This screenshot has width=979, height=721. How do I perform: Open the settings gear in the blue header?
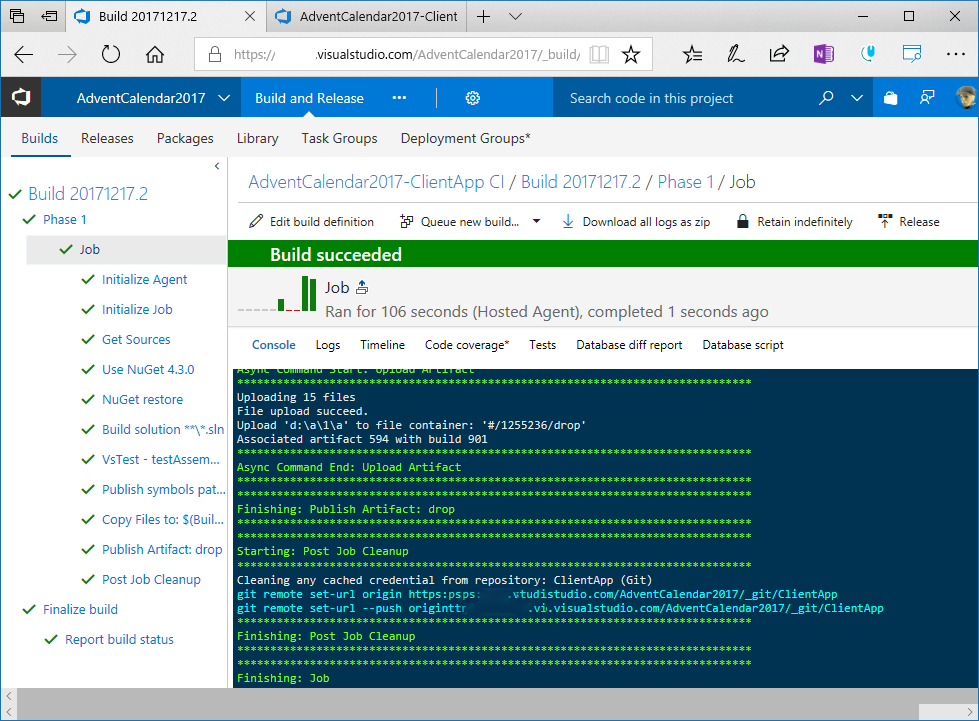473,98
